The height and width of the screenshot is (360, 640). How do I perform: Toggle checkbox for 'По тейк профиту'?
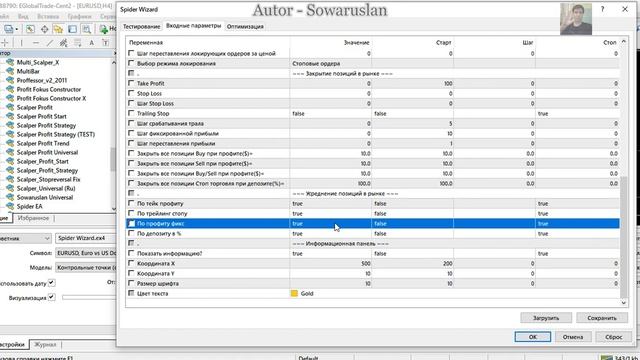pyautogui.click(x=131, y=203)
